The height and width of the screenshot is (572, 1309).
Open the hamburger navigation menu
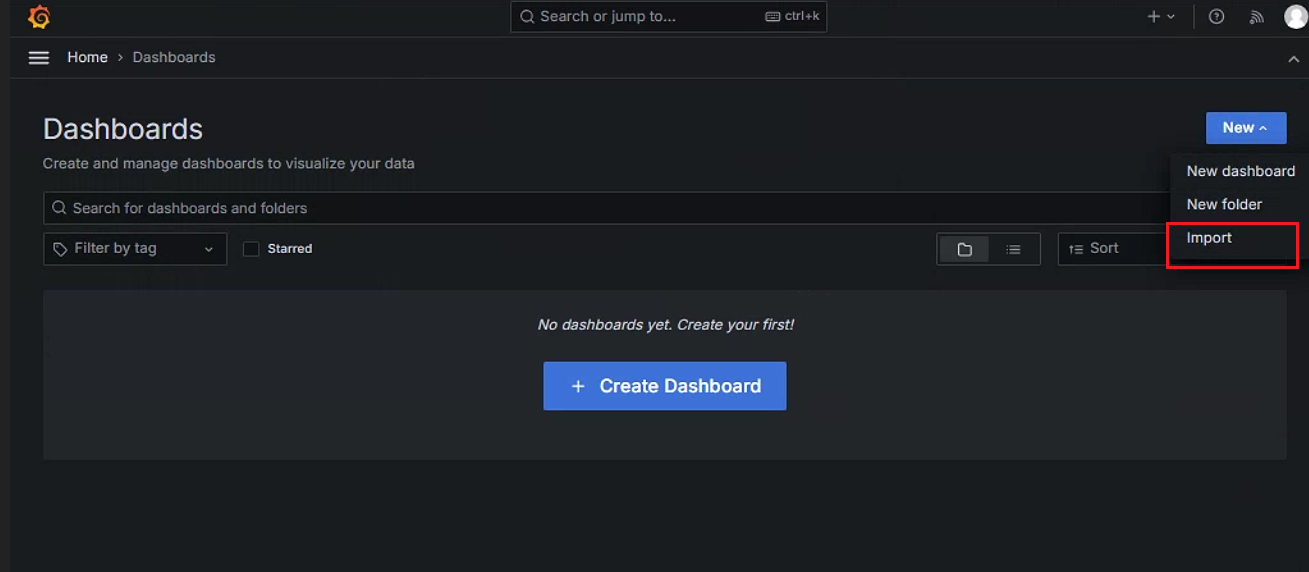click(x=39, y=58)
